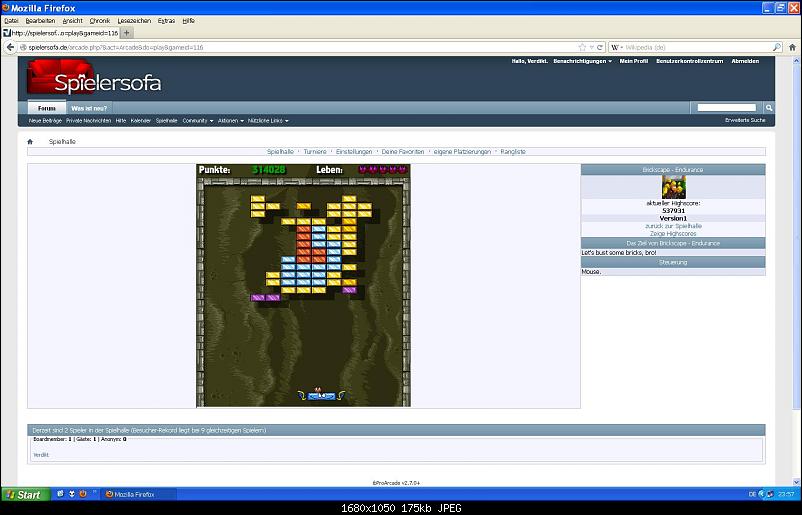This screenshot has width=802, height=515.
Task: Click the Firefox quick launch icon in taskbar
Action: pyautogui.click(x=82, y=494)
